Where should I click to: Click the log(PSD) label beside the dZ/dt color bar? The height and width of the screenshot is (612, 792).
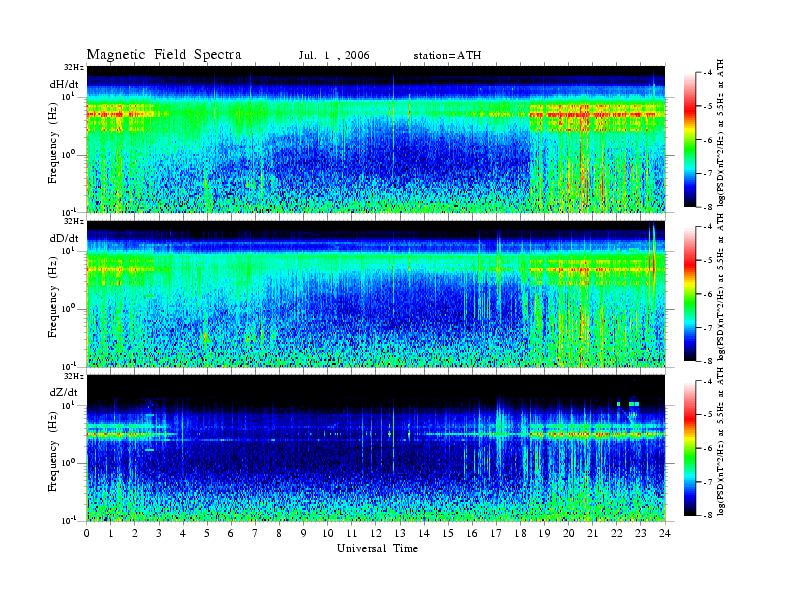click(x=721, y=441)
